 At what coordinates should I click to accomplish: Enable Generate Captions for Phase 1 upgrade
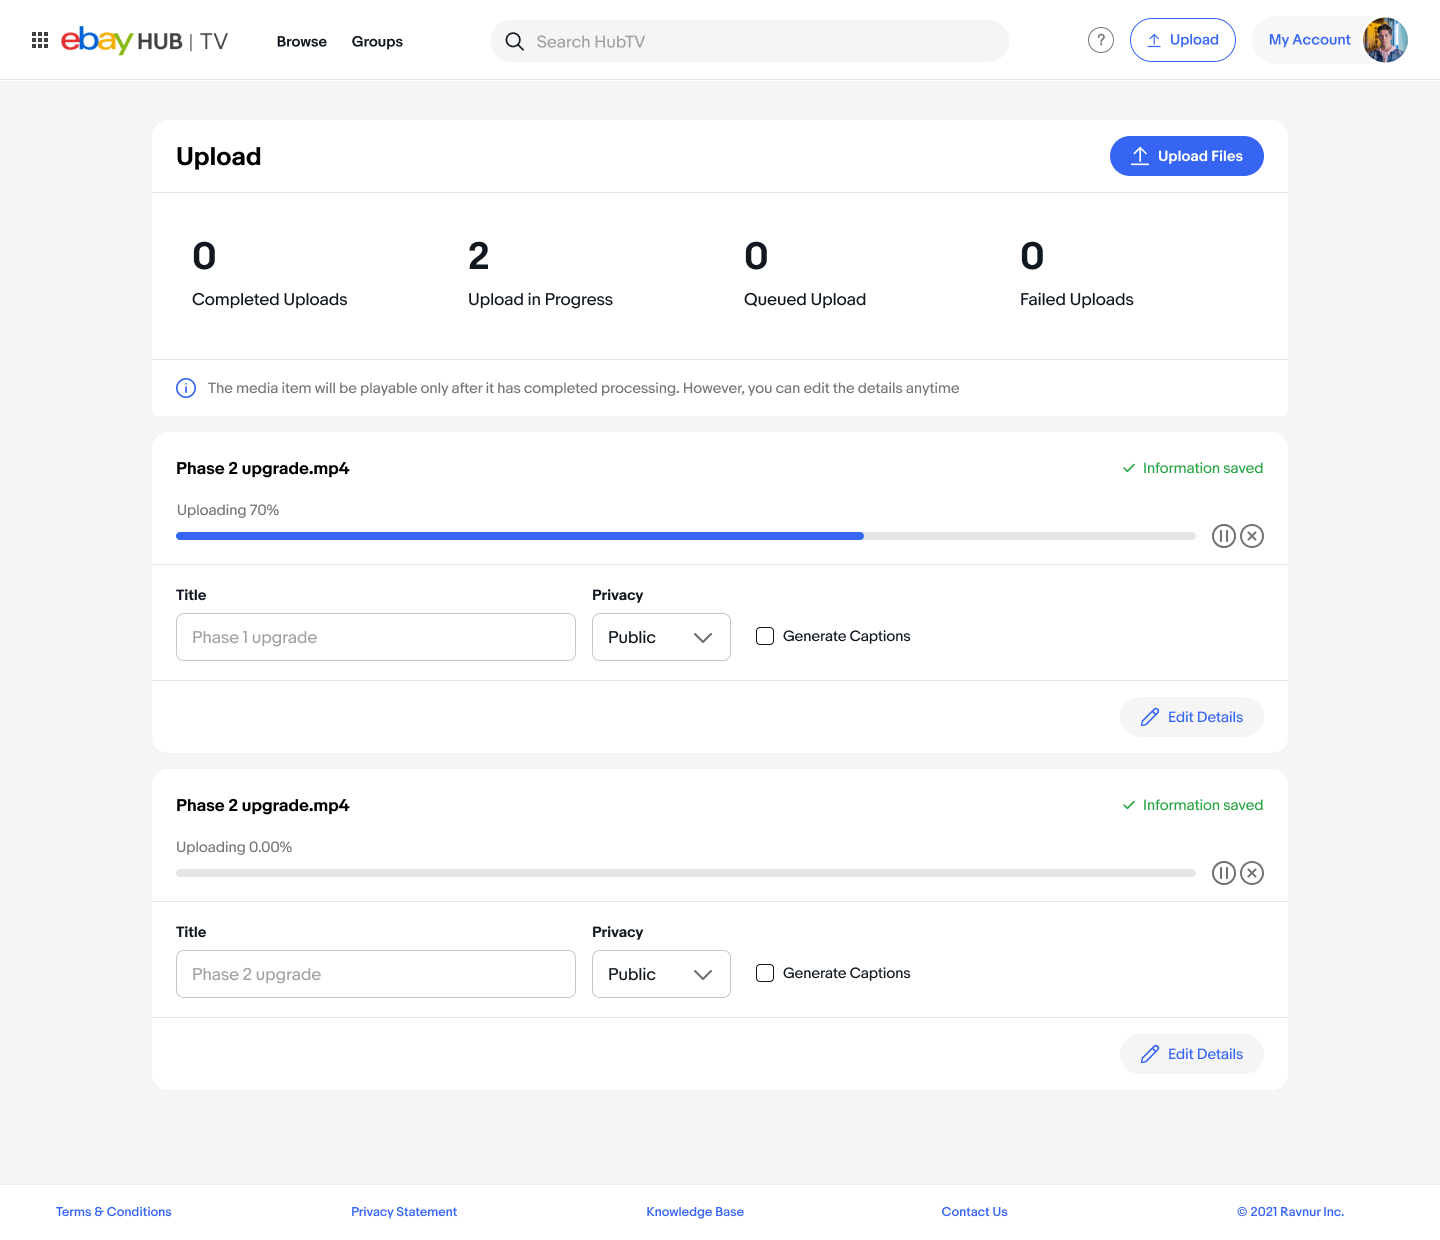pos(765,636)
